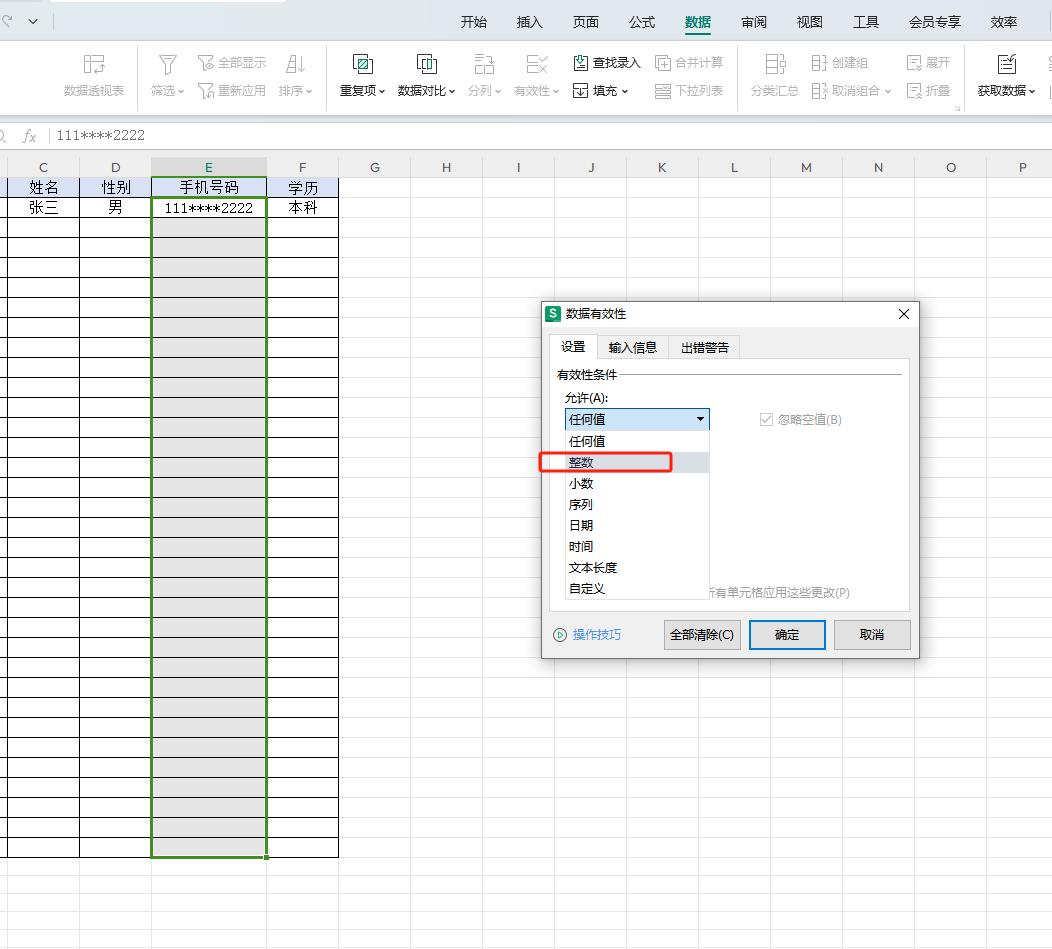Select the 手机号码 header cell
The height and width of the screenshot is (949, 1052).
coord(209,187)
